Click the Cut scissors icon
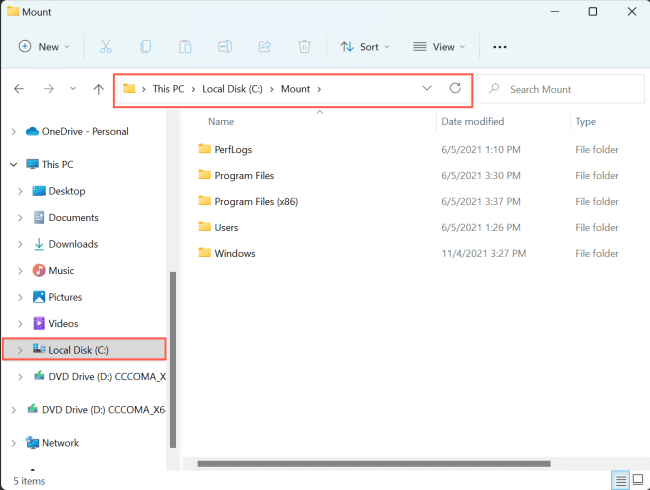The height and width of the screenshot is (490, 650). click(x=105, y=47)
